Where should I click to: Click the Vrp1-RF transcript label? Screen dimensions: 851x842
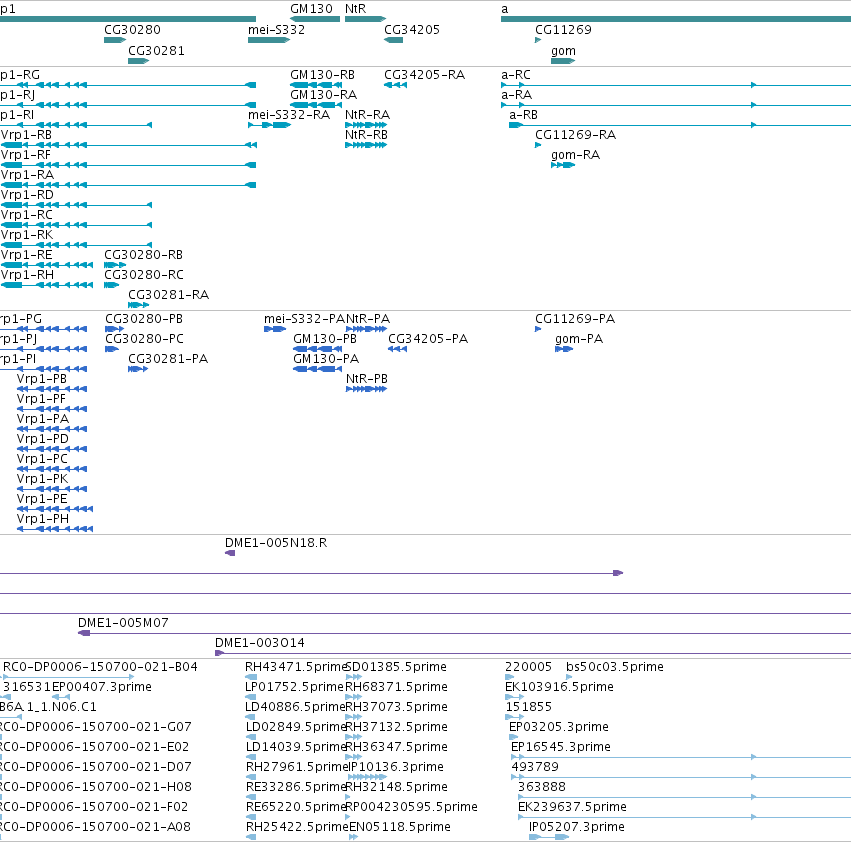click(26, 155)
